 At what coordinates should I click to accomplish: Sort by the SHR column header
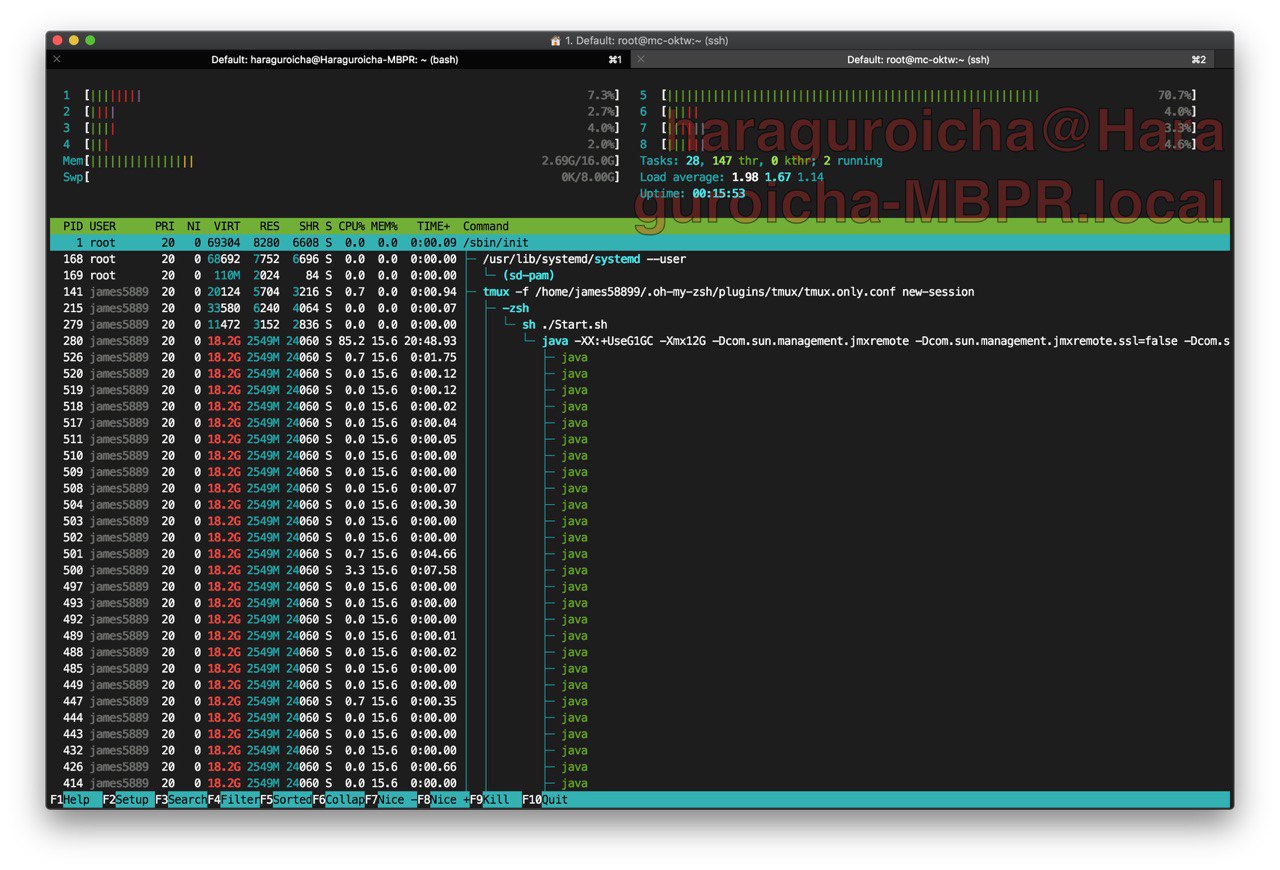pos(309,227)
